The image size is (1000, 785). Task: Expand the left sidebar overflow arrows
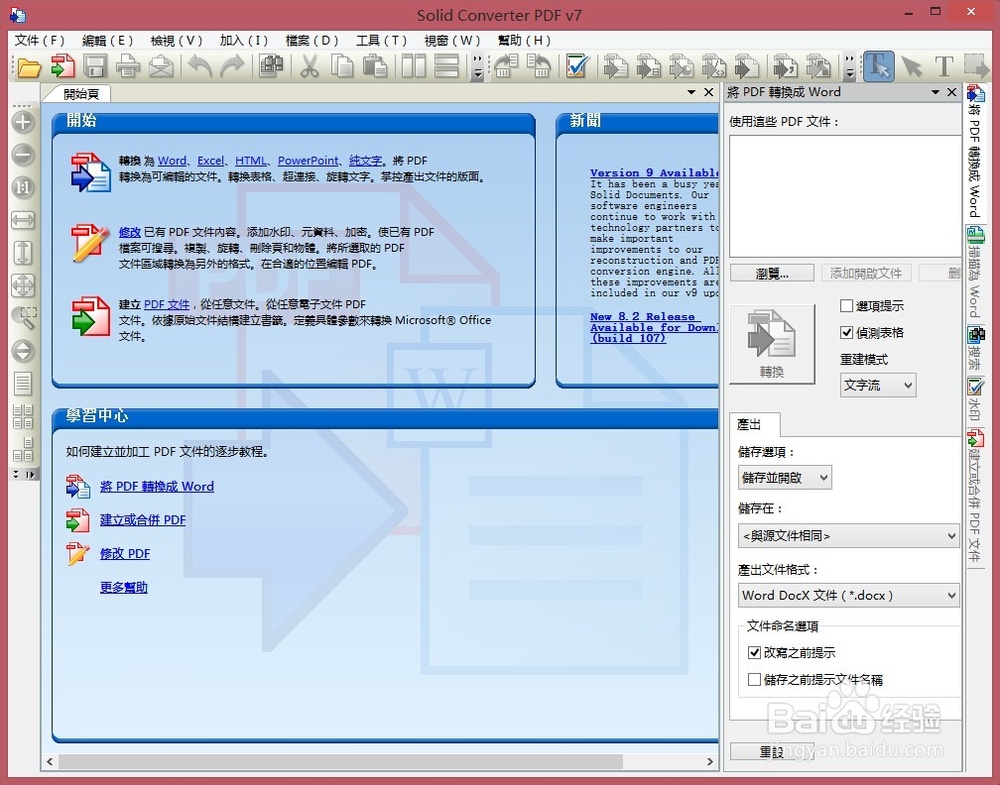tap(25, 474)
